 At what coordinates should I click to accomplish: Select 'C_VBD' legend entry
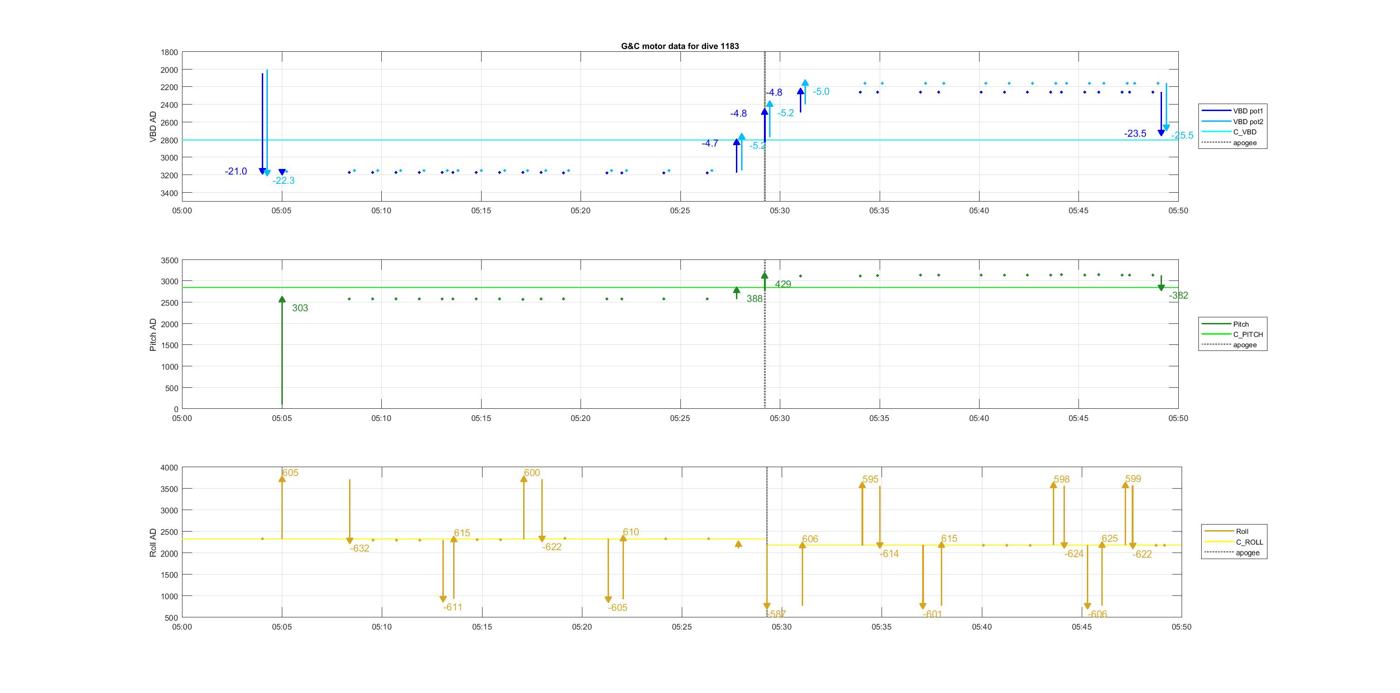(x=1228, y=132)
